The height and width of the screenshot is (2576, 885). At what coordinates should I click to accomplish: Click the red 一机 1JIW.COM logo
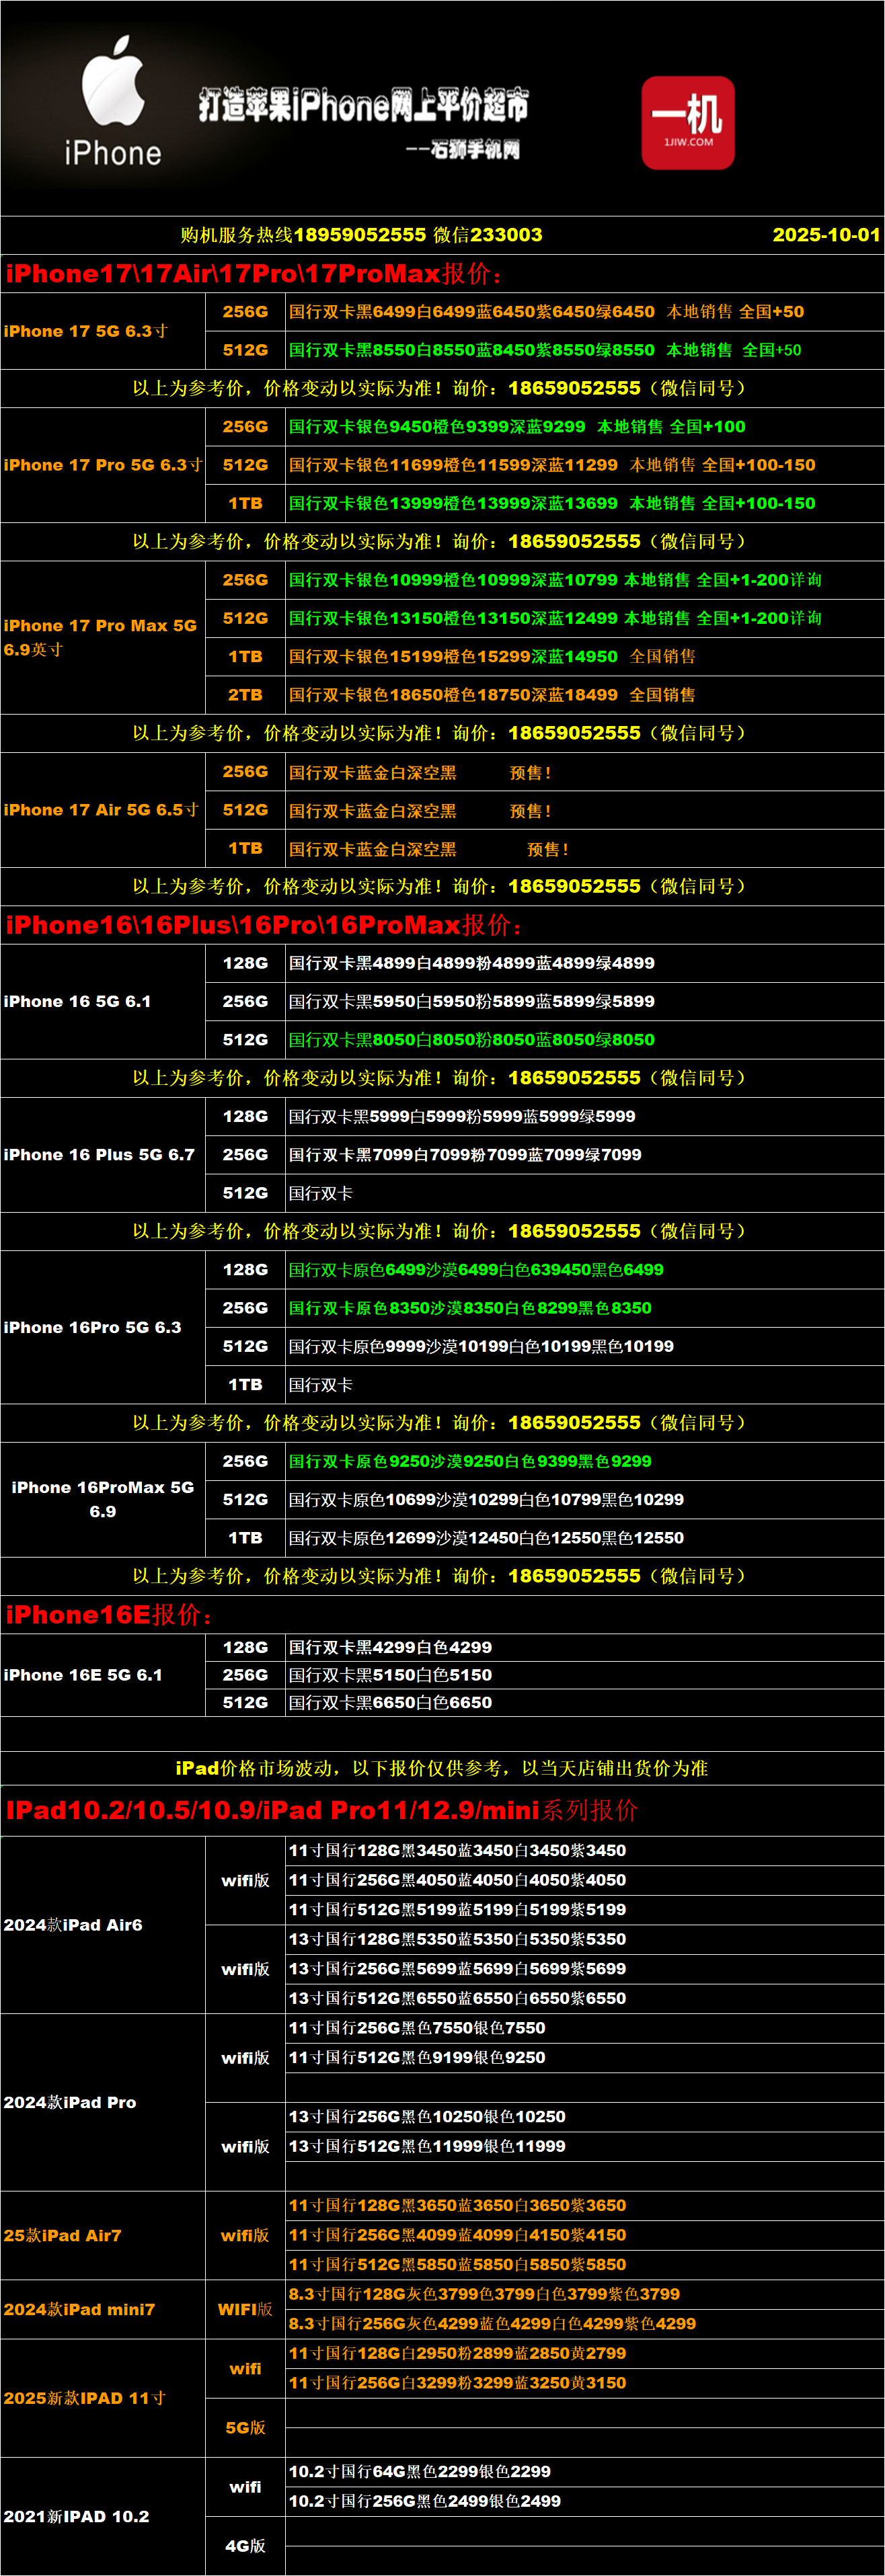click(x=688, y=122)
